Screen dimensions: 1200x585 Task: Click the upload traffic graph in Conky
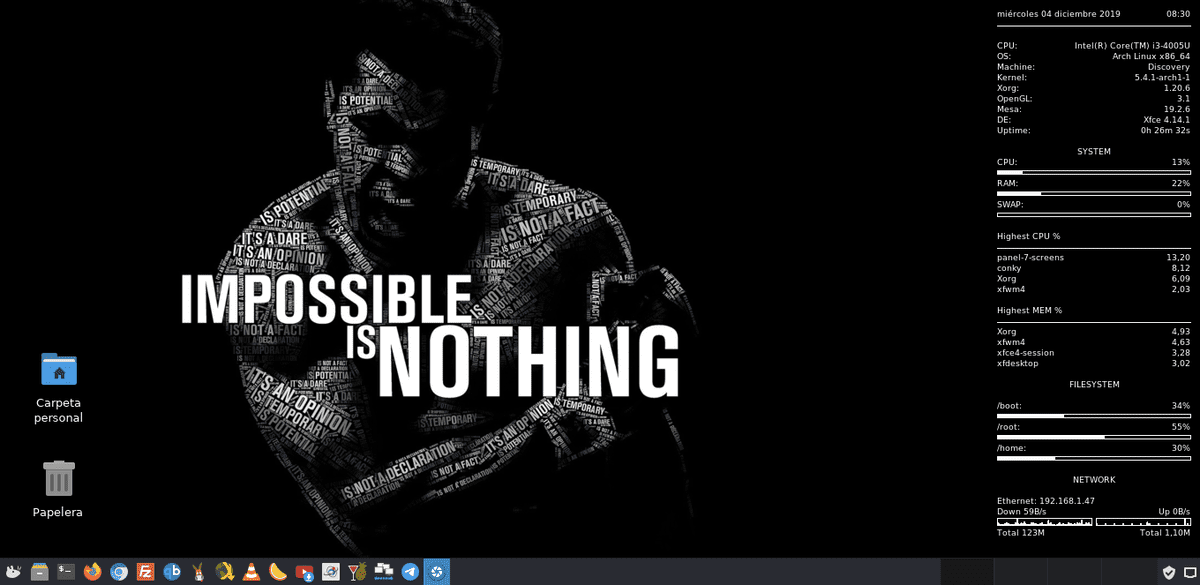pos(1143,522)
